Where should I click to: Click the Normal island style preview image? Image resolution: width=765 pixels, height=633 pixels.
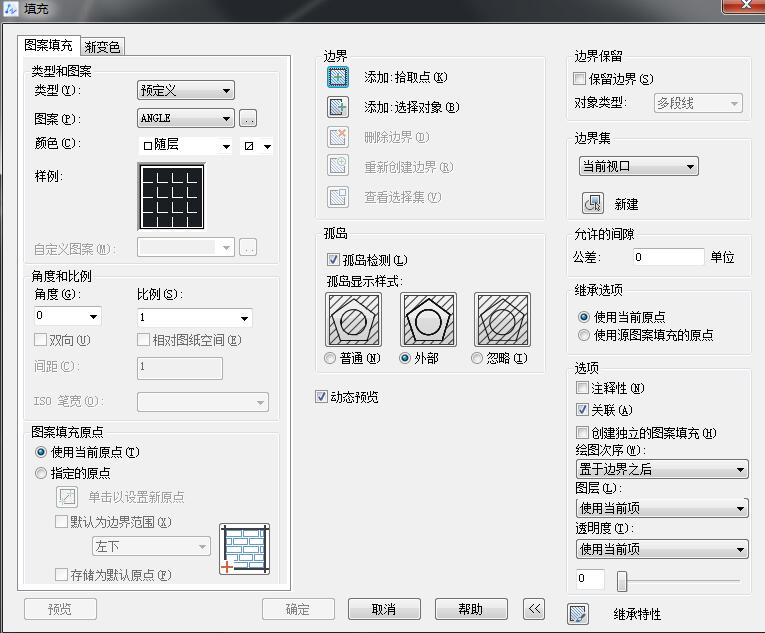pyautogui.click(x=353, y=320)
